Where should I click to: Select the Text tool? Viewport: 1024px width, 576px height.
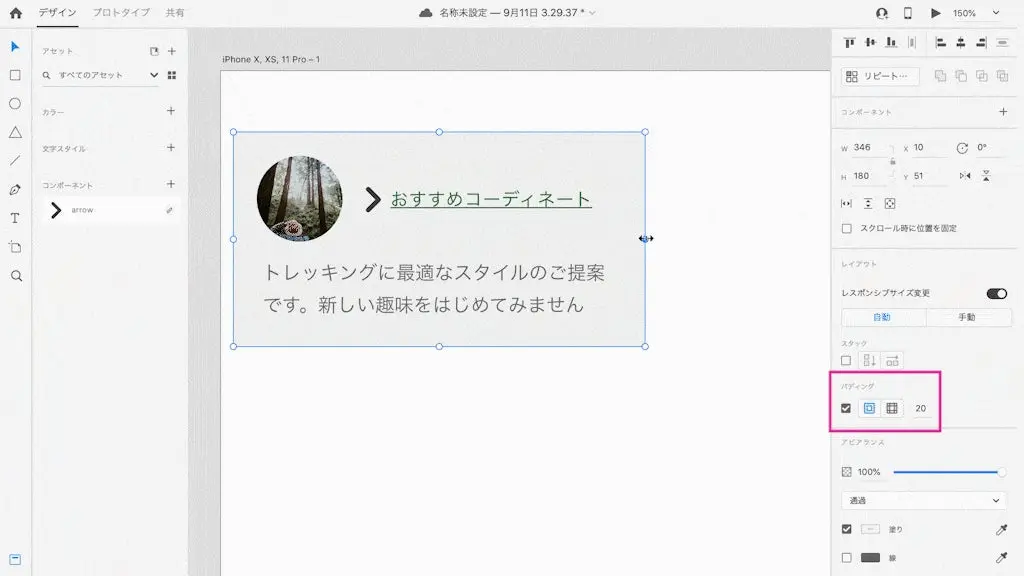coord(15,218)
